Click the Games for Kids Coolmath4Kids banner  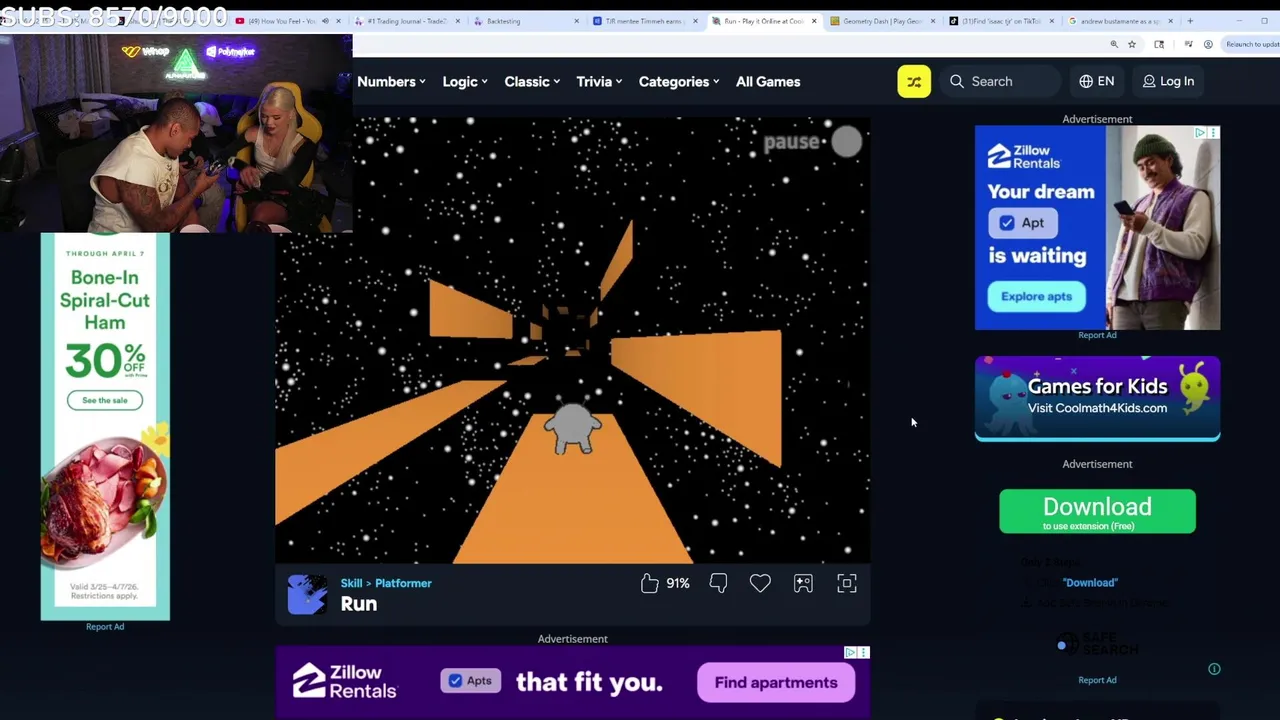pyautogui.click(x=1097, y=398)
